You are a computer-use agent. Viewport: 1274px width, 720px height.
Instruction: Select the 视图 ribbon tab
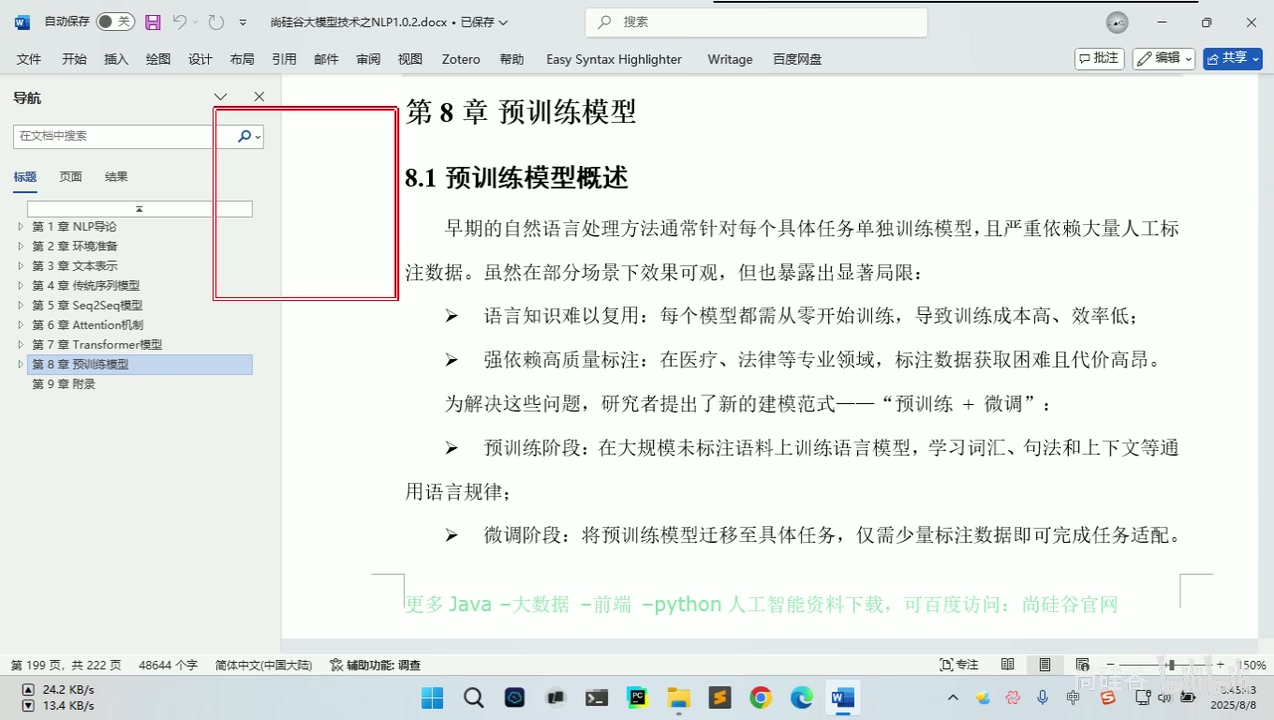(410, 59)
